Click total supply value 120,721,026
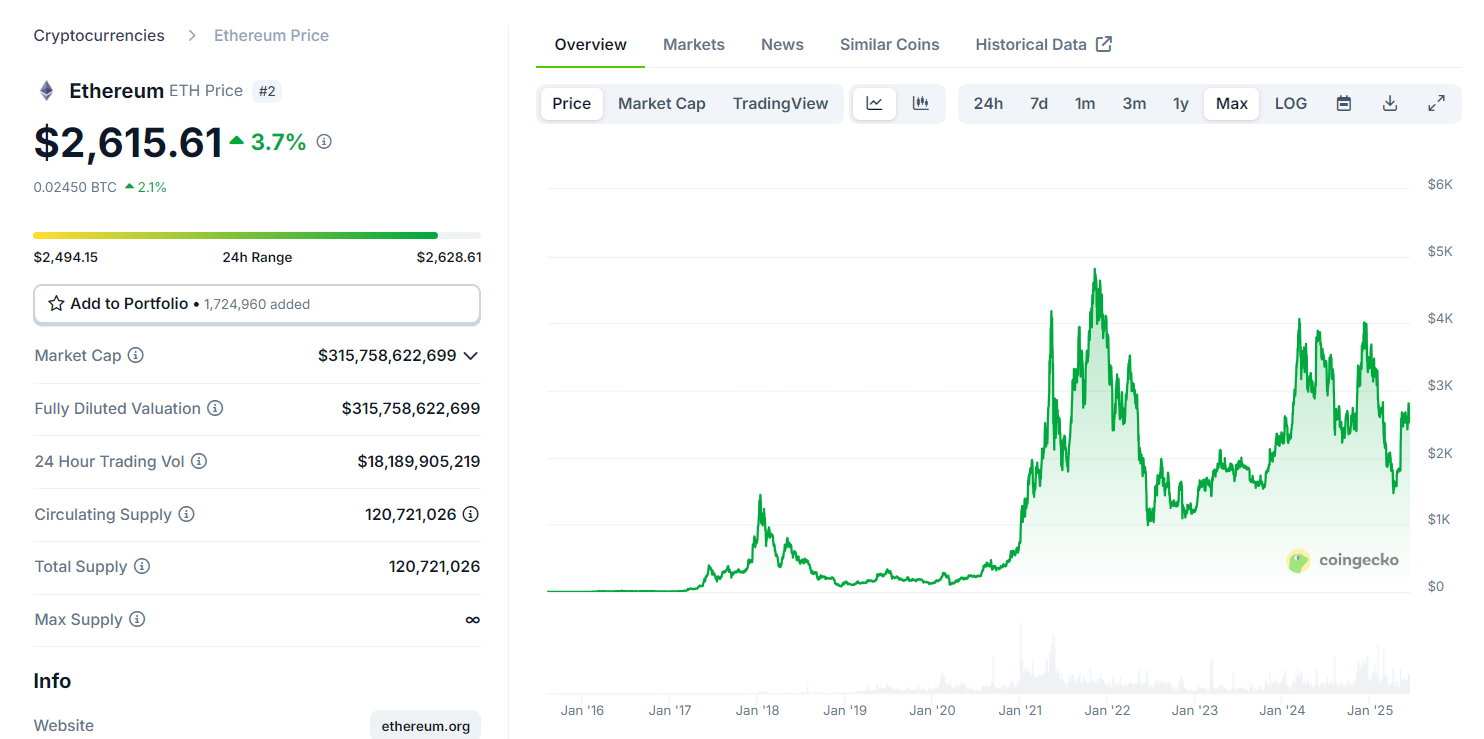The image size is (1484, 739). (x=435, y=566)
